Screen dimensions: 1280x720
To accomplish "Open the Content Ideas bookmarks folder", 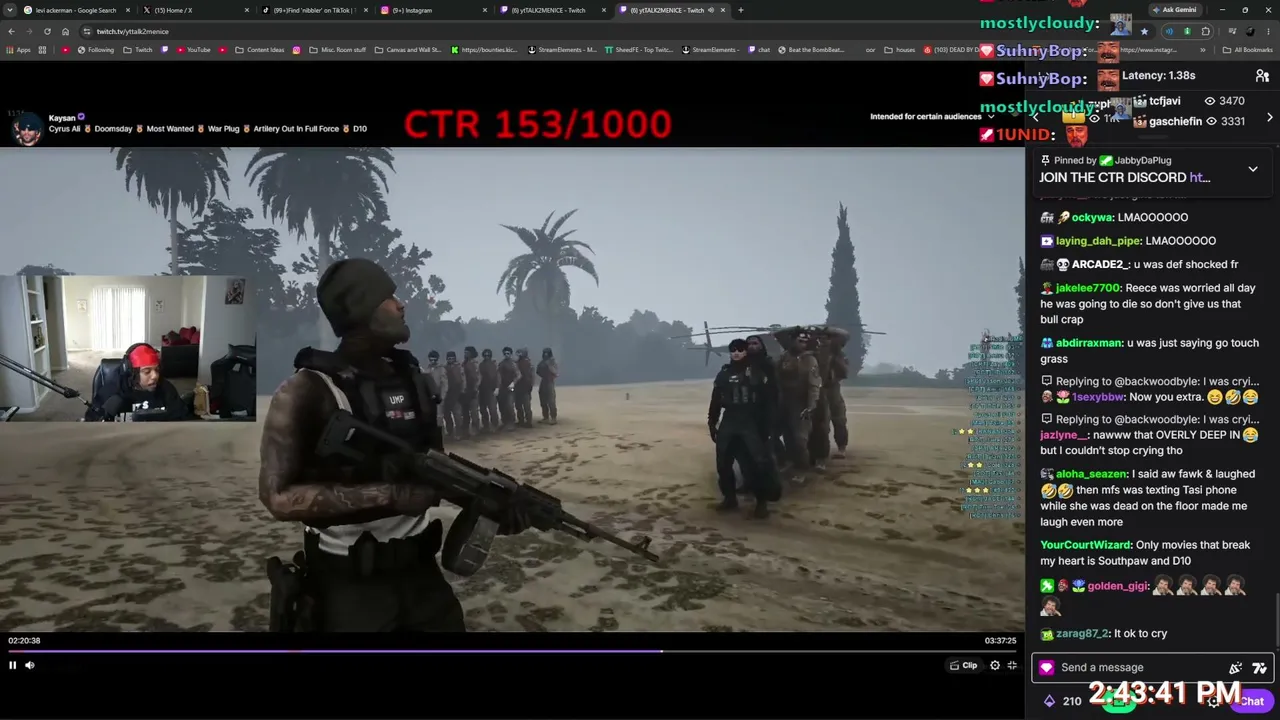I will click(259, 50).
